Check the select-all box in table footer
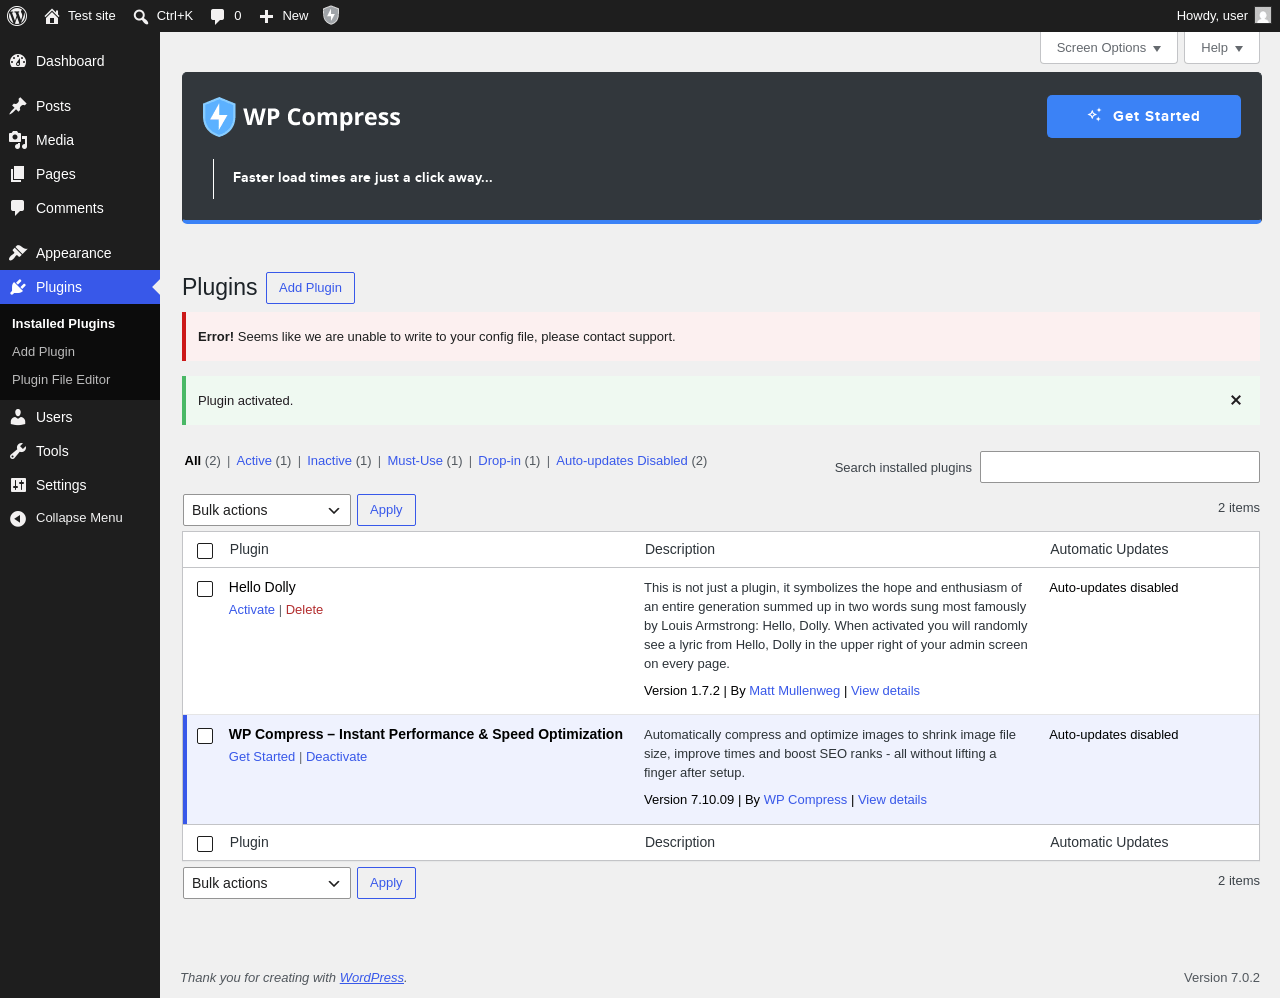Screen dimensions: 1280x998 205,844
